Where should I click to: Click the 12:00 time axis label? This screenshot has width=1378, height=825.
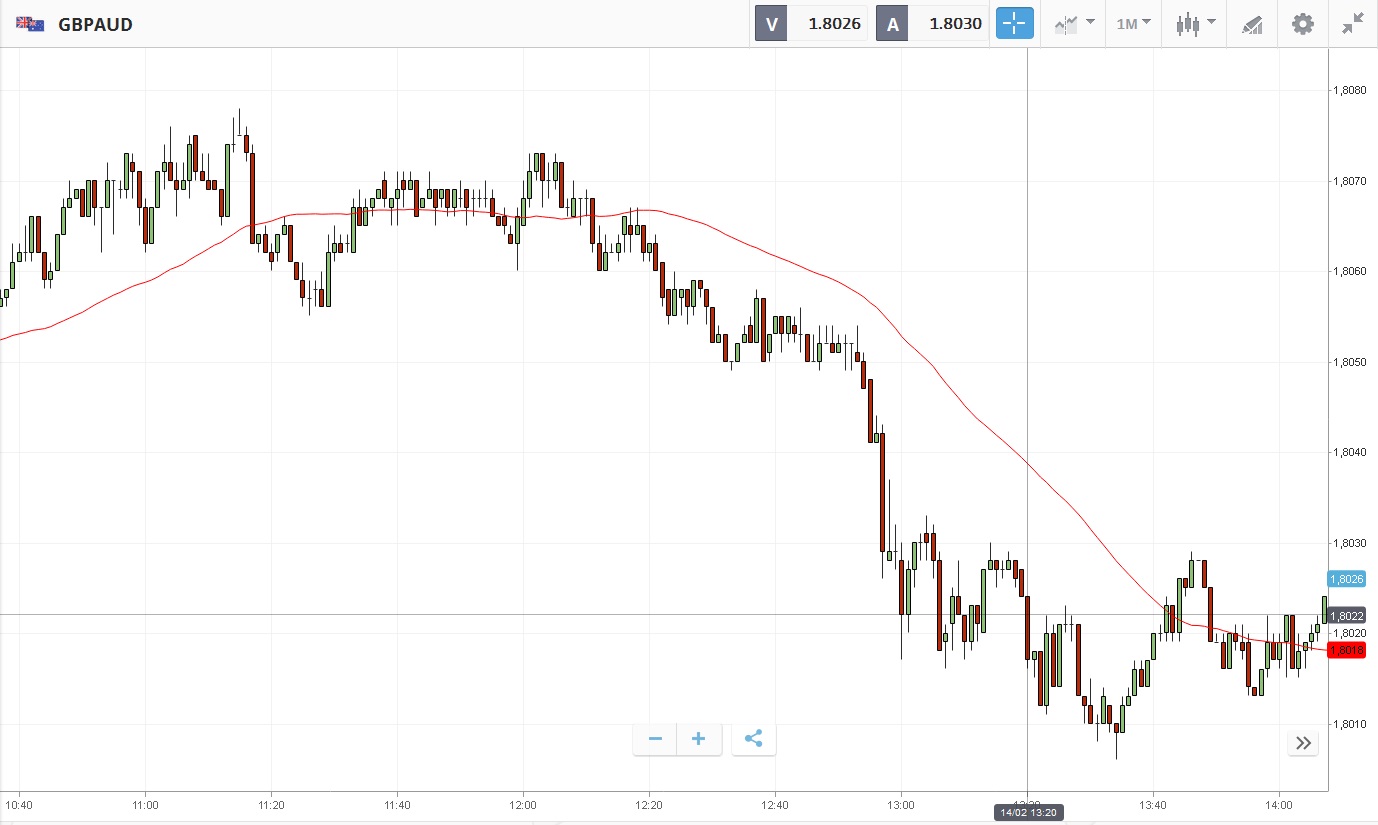[x=523, y=804]
